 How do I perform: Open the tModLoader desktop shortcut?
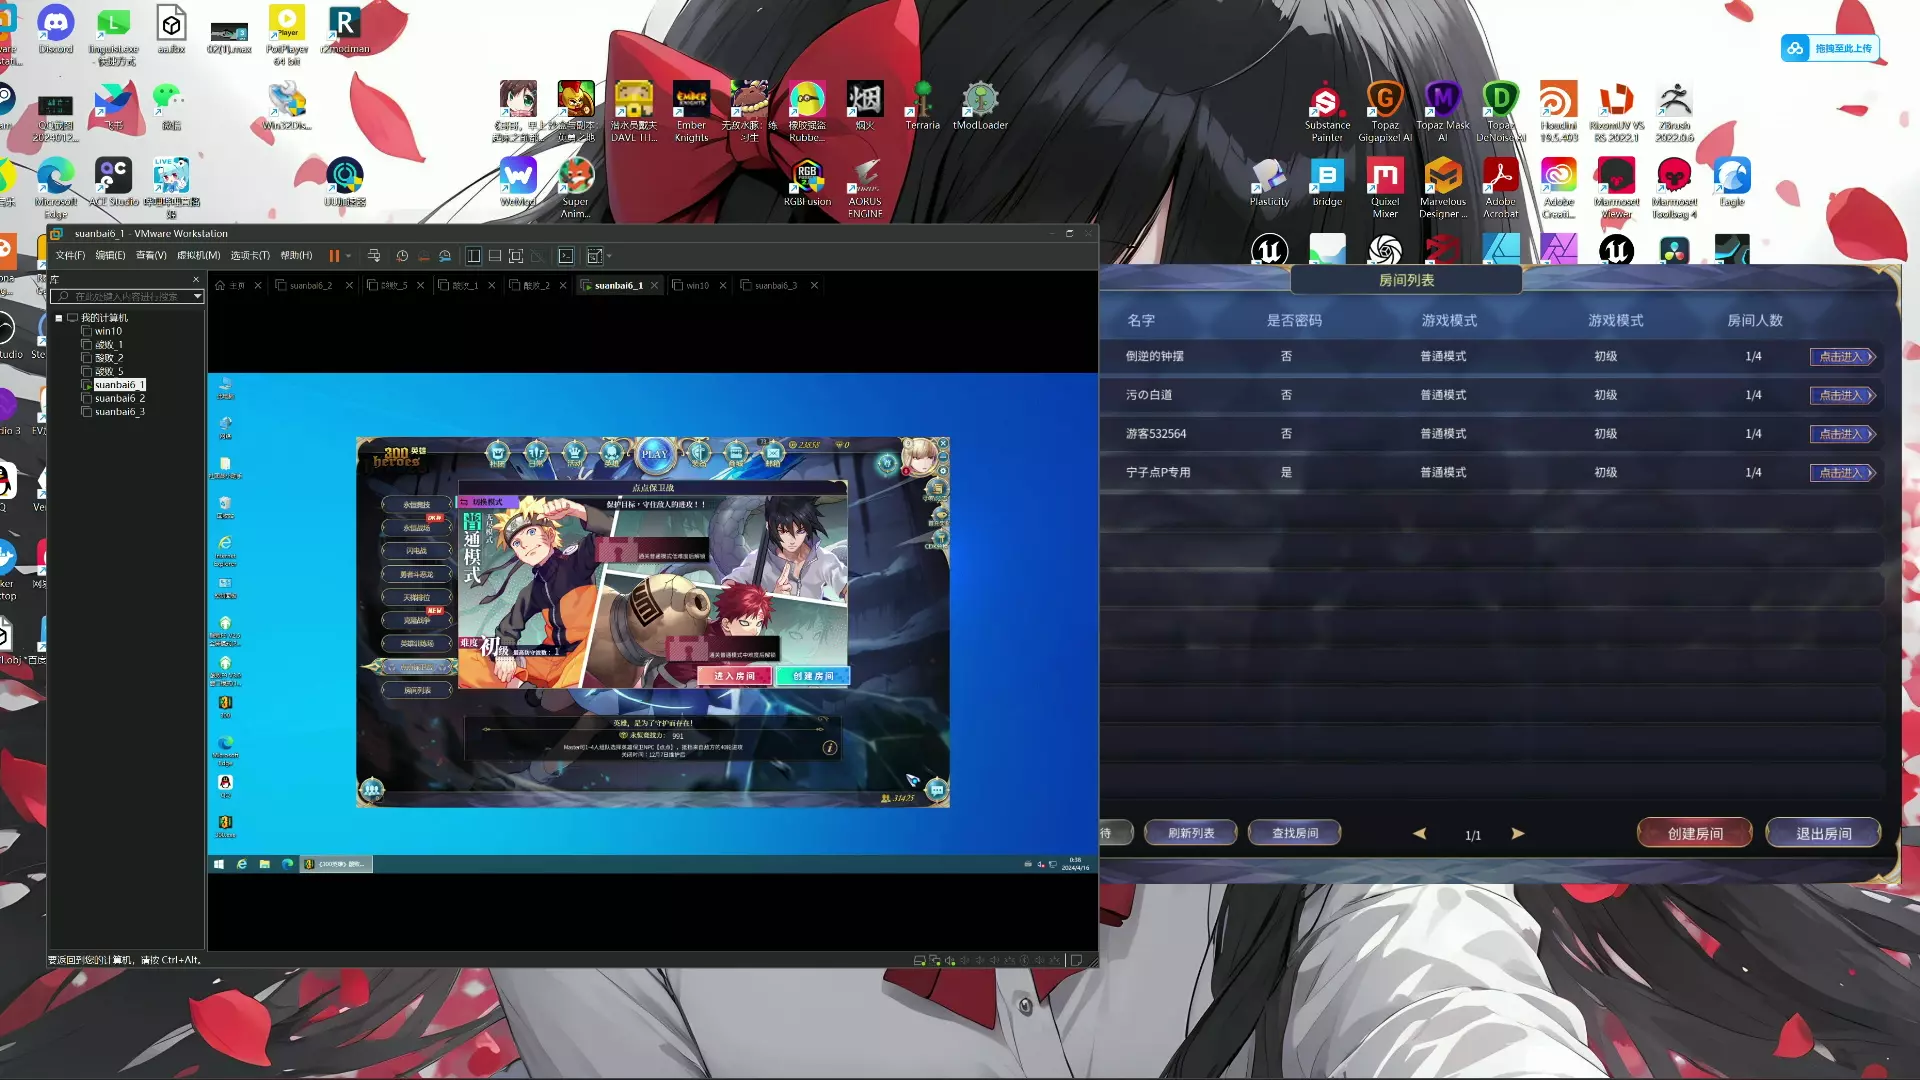point(980,105)
